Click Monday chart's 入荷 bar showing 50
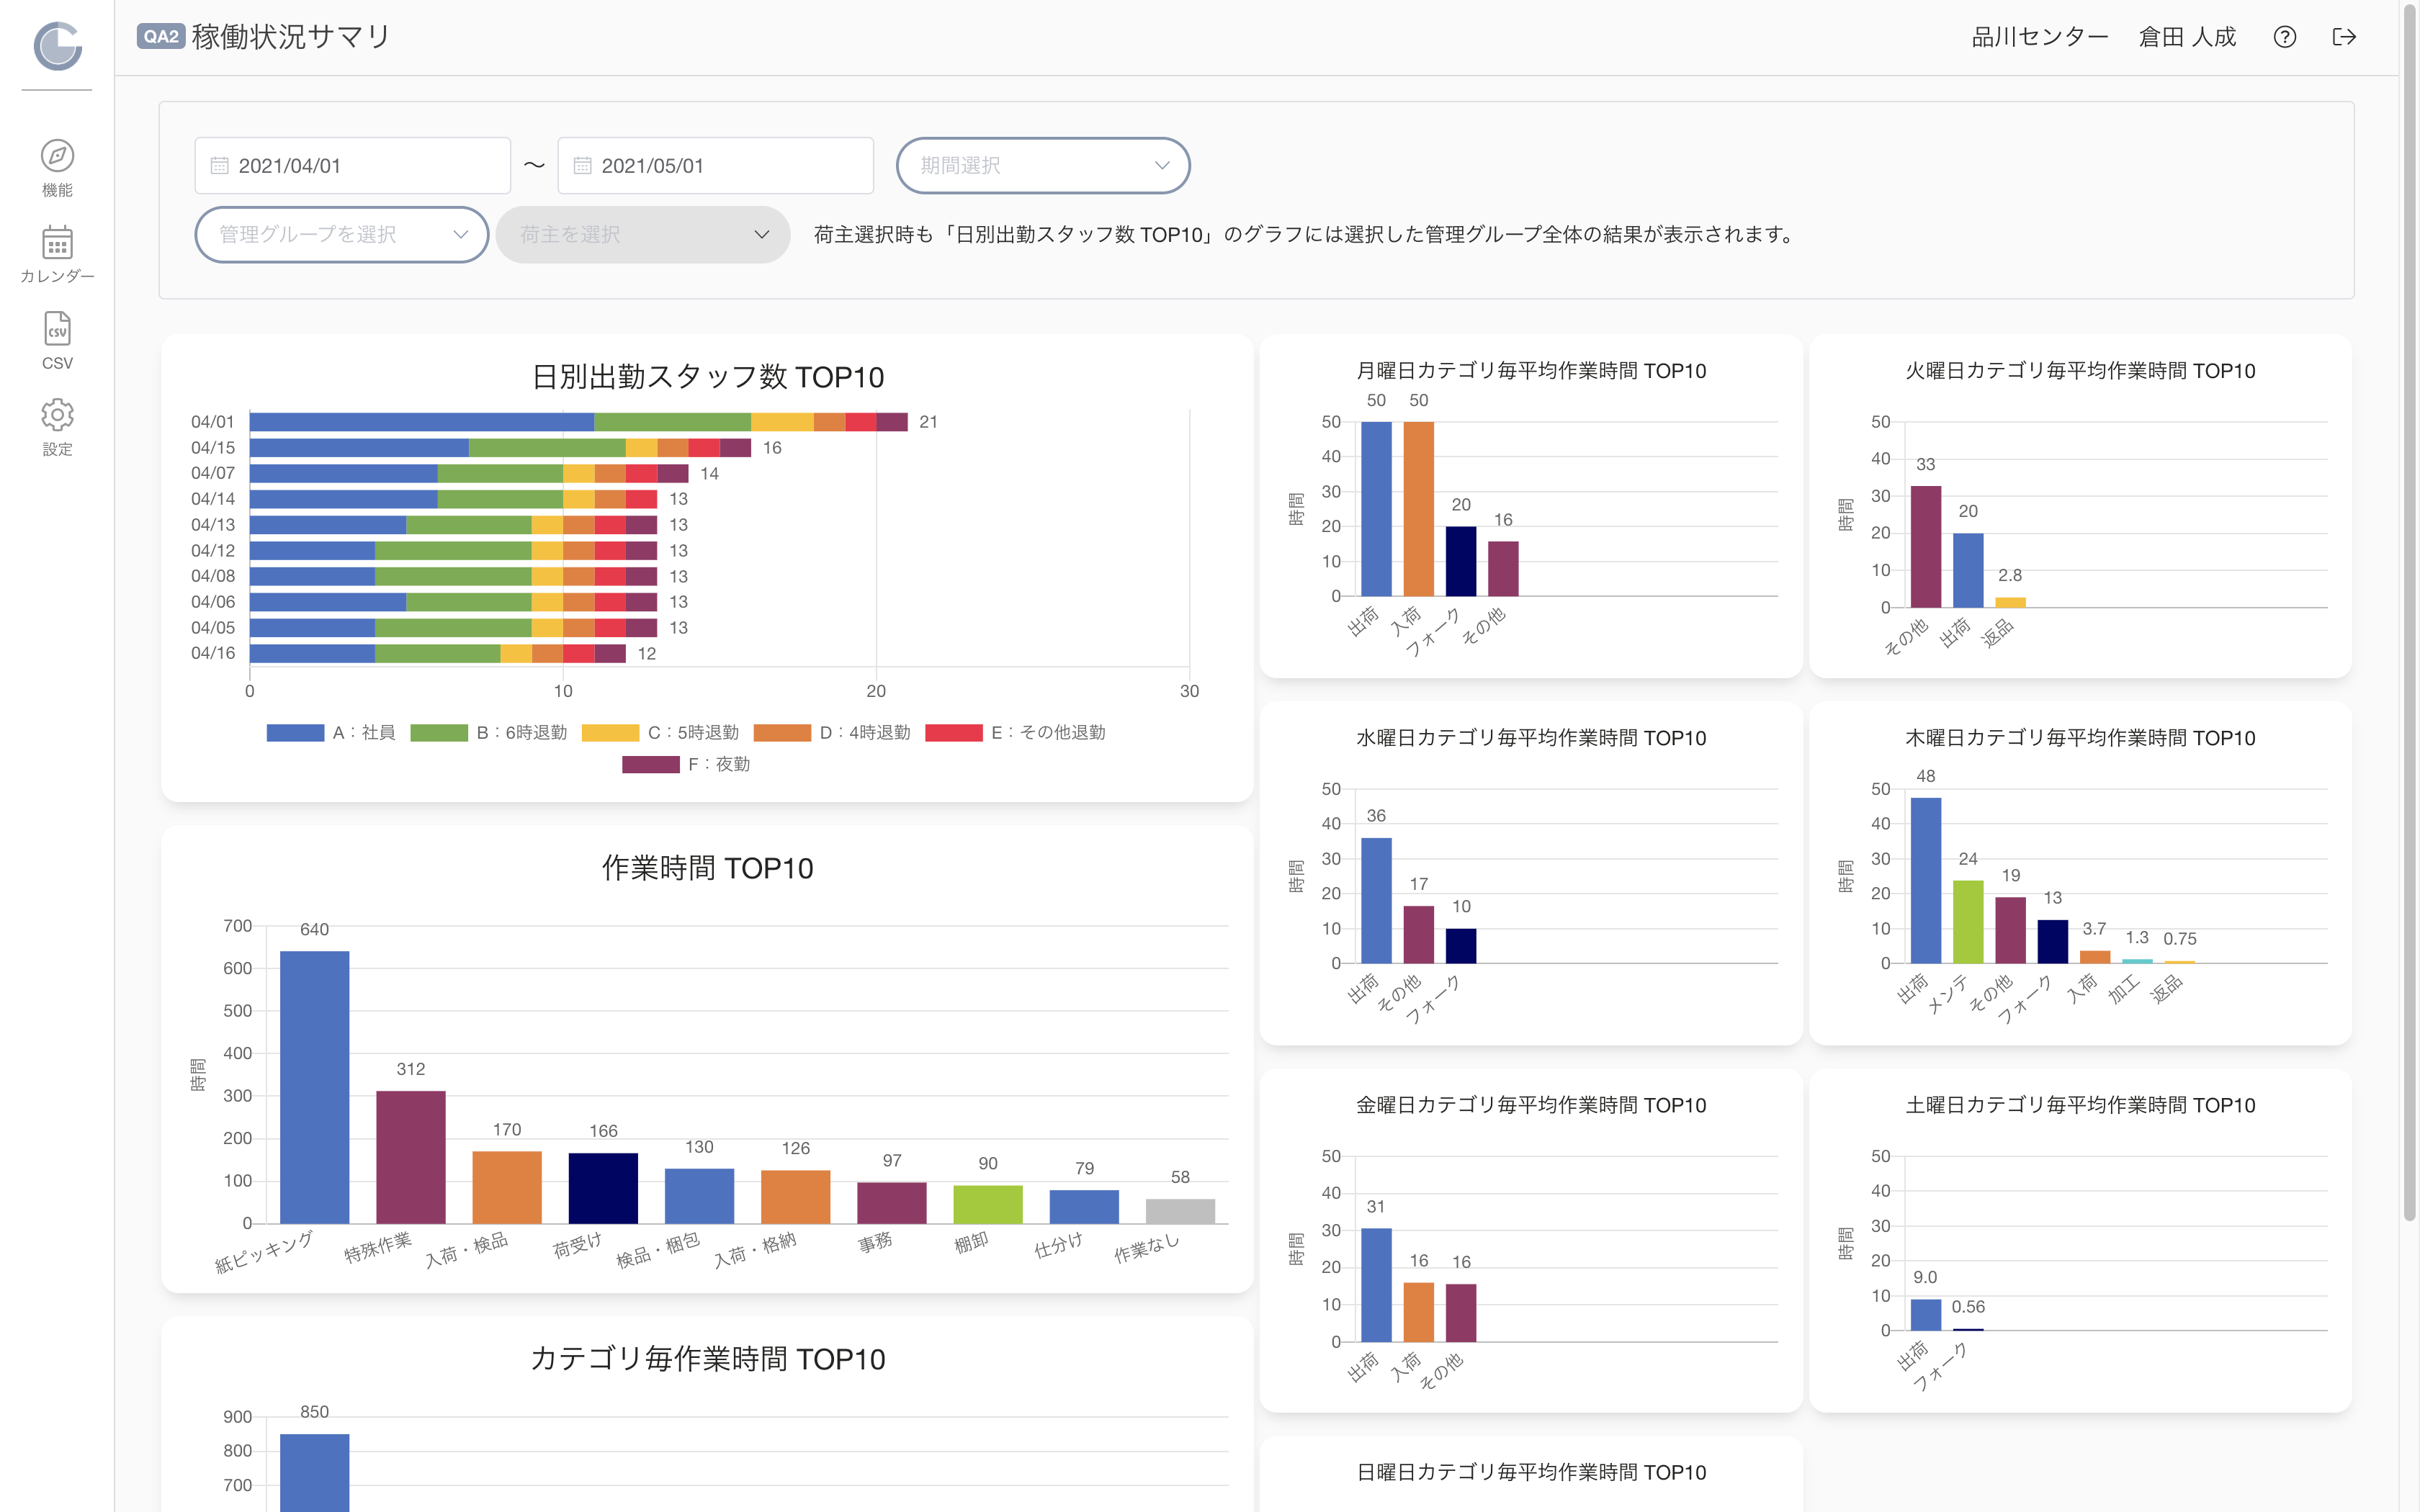This screenshot has width=2420, height=1512. coord(1418,509)
